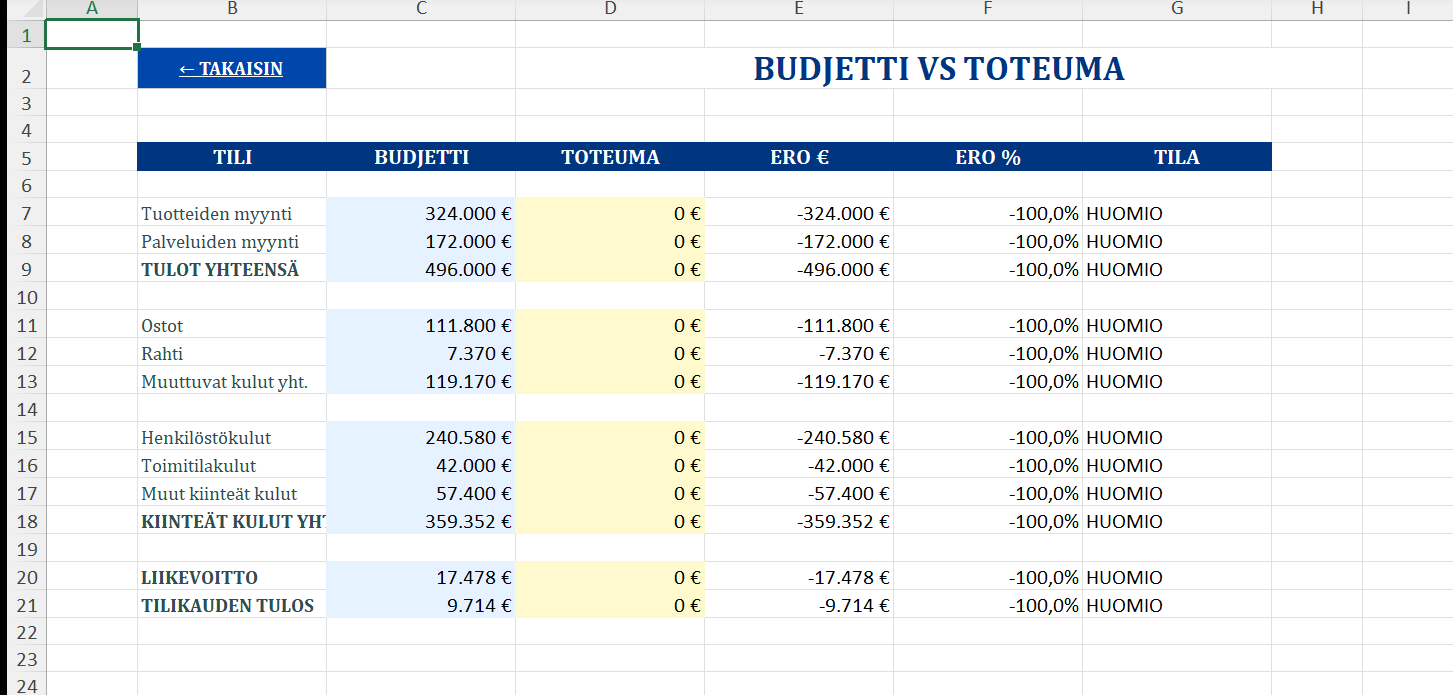
Task: Click the TILI header cell
Action: [232, 157]
